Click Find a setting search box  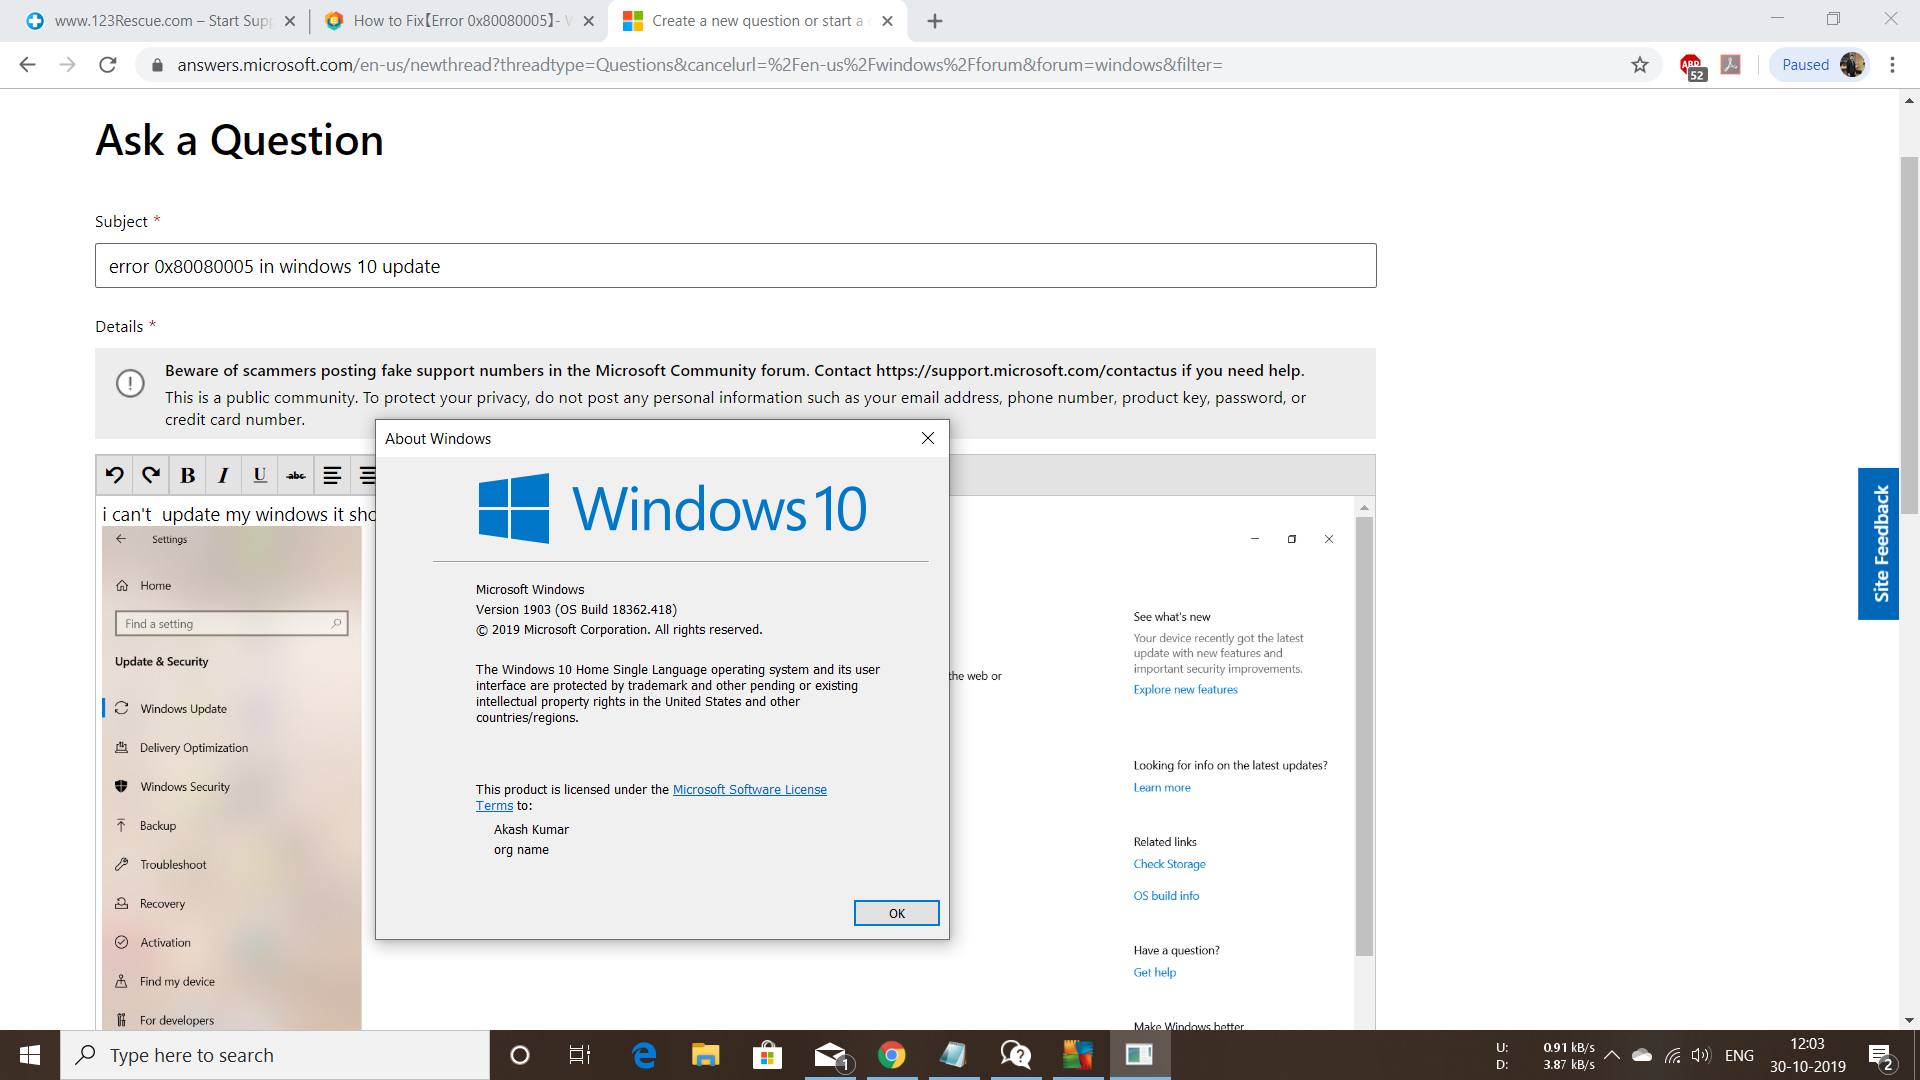pyautogui.click(x=232, y=623)
